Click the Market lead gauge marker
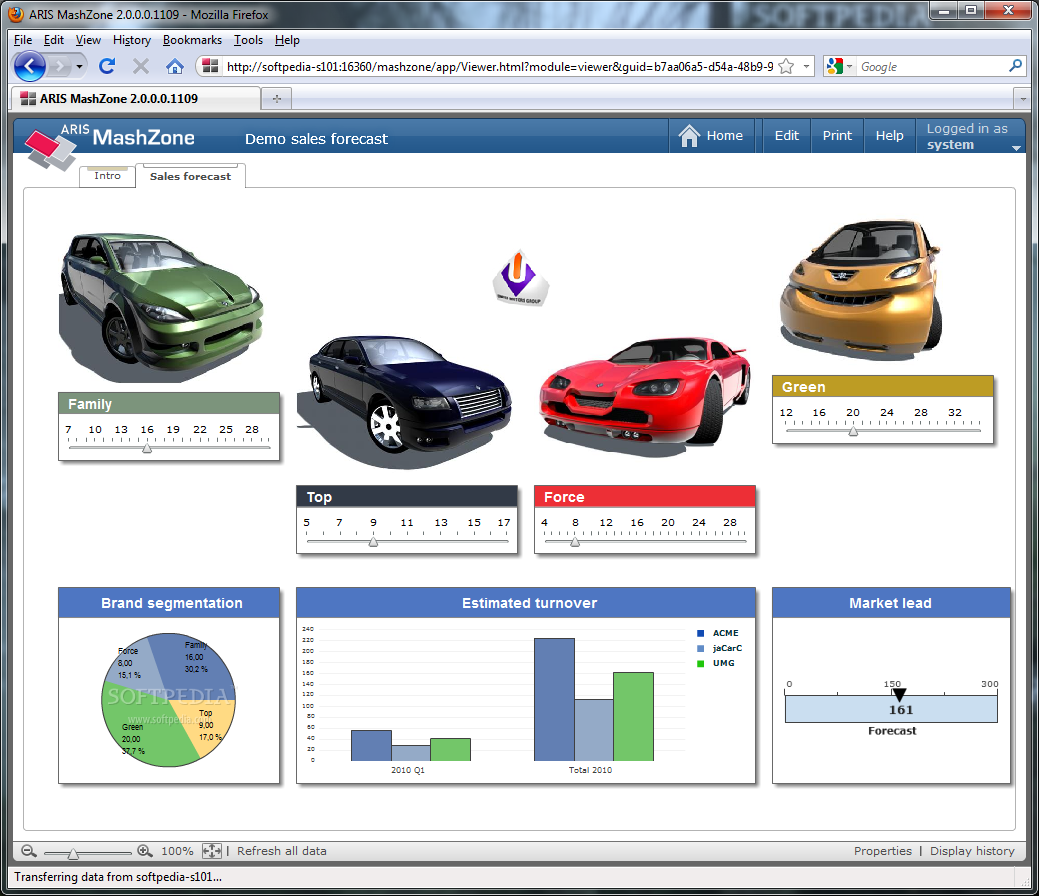1039x896 pixels. [899, 695]
